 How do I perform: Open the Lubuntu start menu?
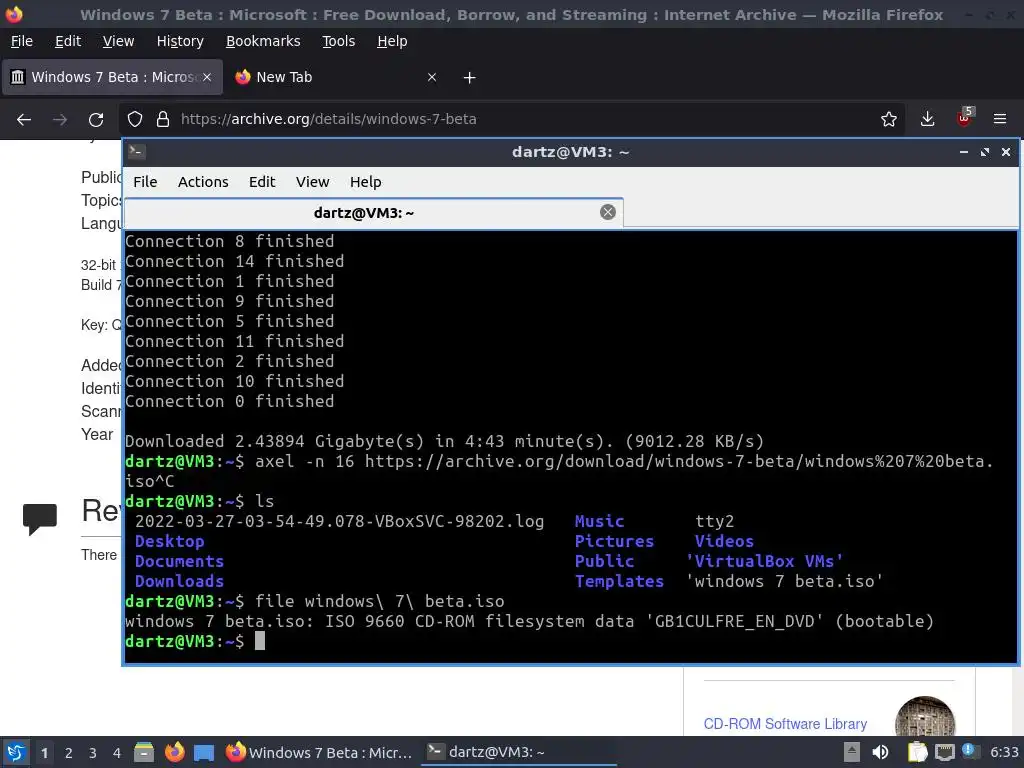click(x=16, y=752)
